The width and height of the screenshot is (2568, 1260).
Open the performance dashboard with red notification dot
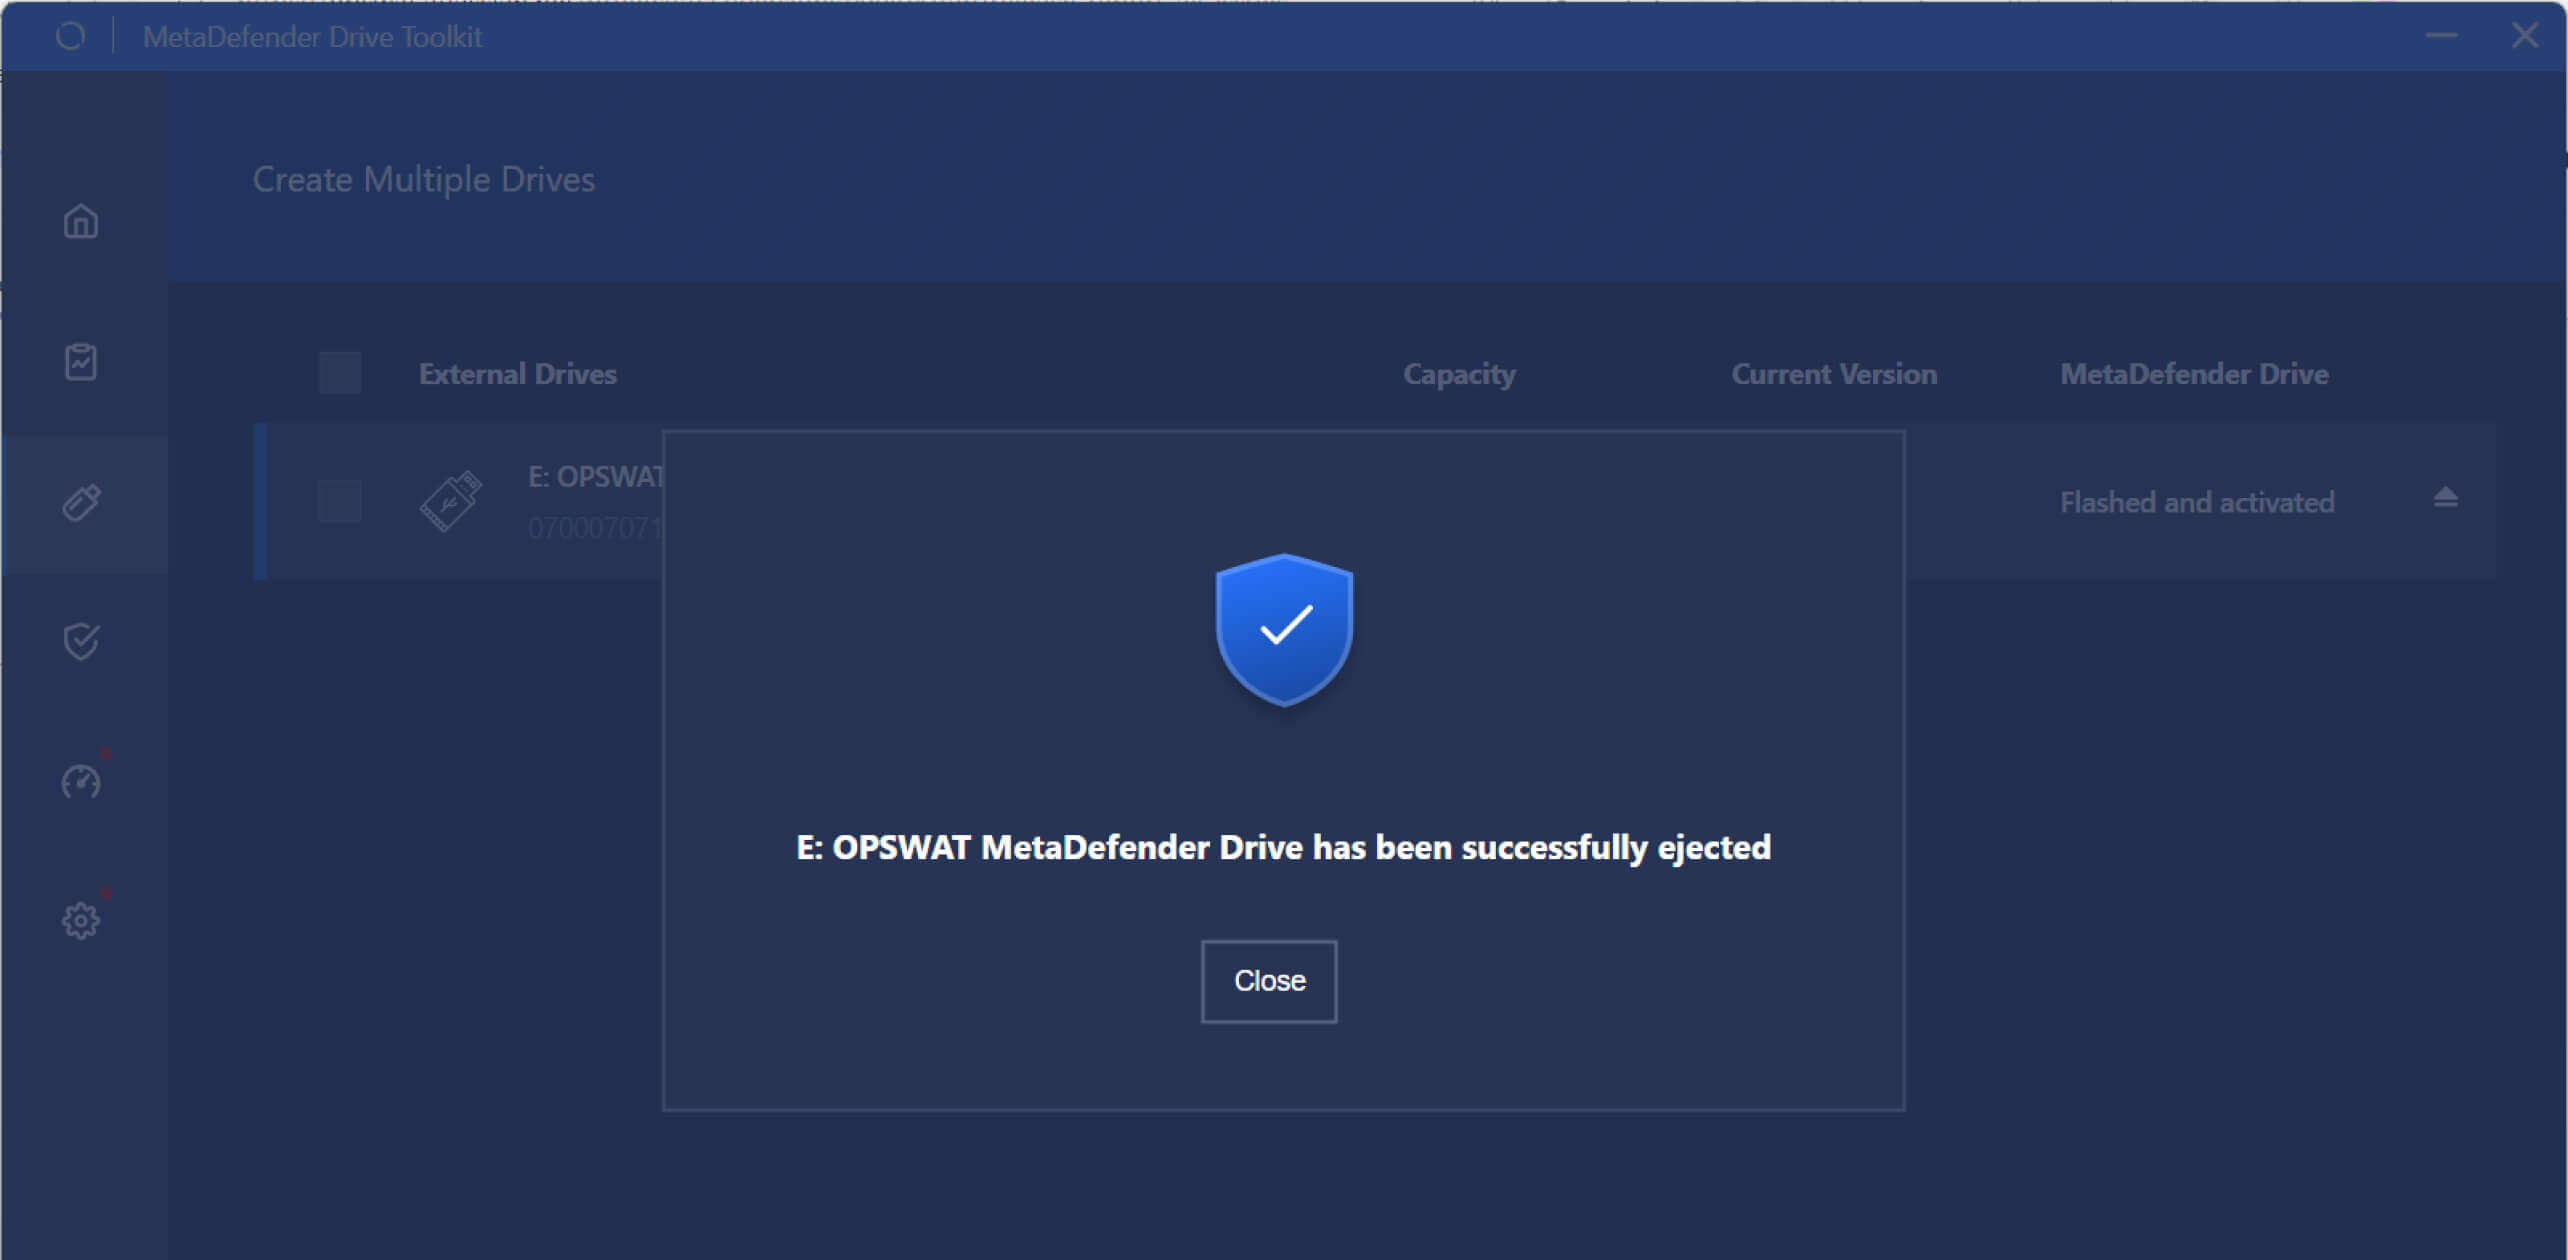click(80, 781)
